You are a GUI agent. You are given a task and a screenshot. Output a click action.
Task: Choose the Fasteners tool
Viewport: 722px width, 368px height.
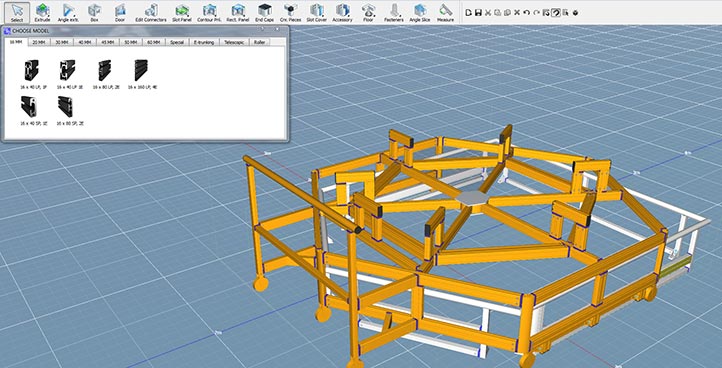pos(394,12)
